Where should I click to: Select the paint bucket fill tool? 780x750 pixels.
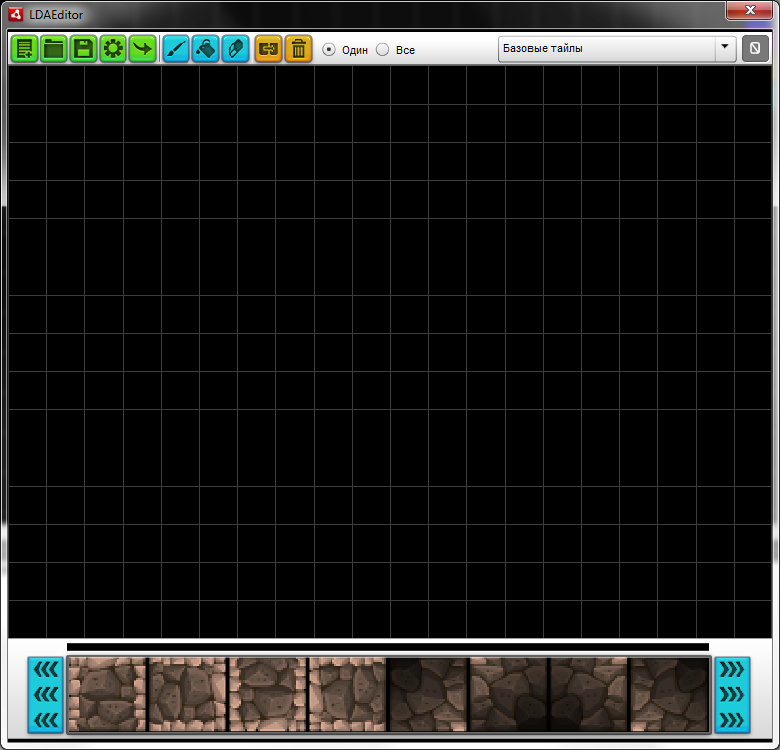point(206,49)
